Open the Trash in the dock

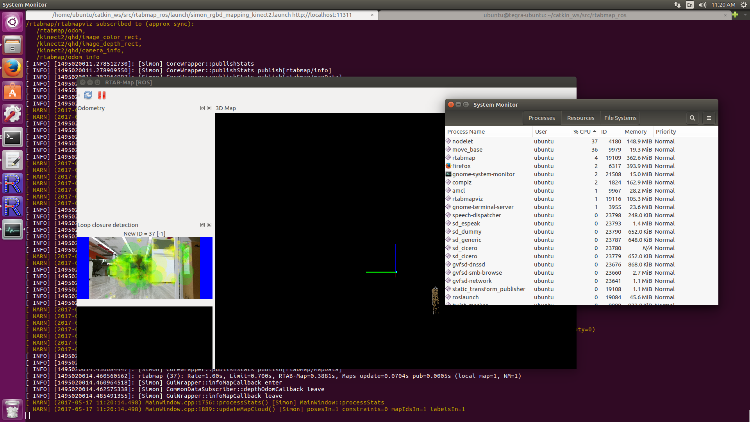13,408
